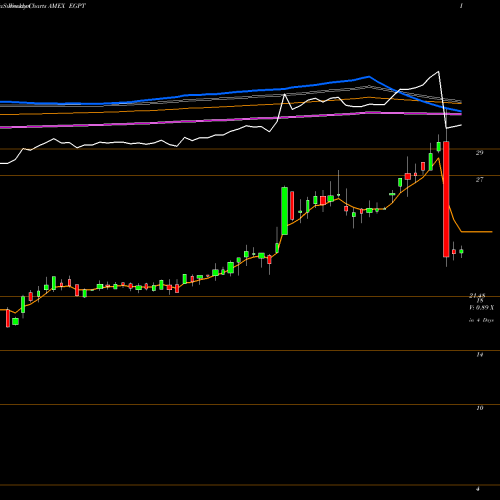
Task: Click the V: 0.89 X volume label
Action: pos(482,308)
